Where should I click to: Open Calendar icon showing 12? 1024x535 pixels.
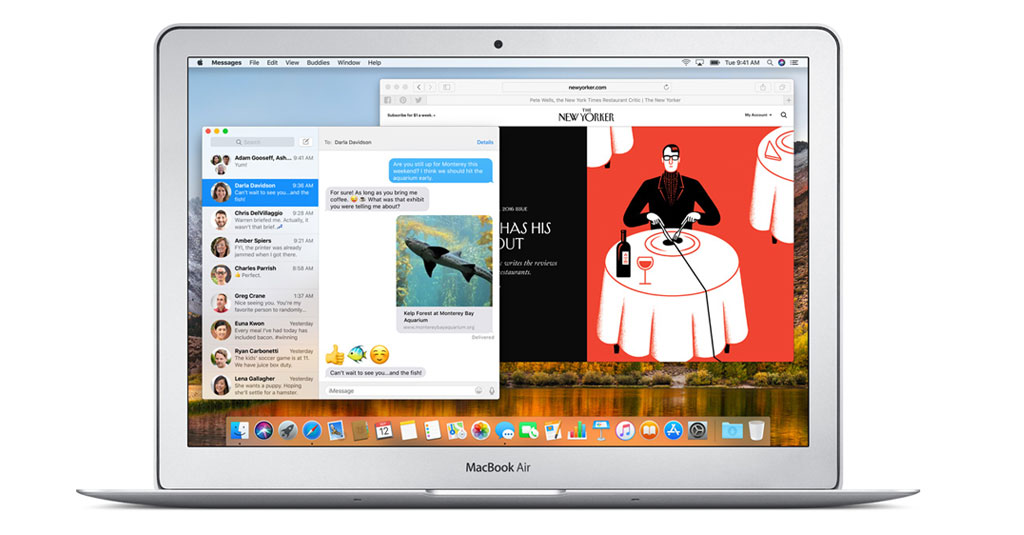tap(384, 430)
